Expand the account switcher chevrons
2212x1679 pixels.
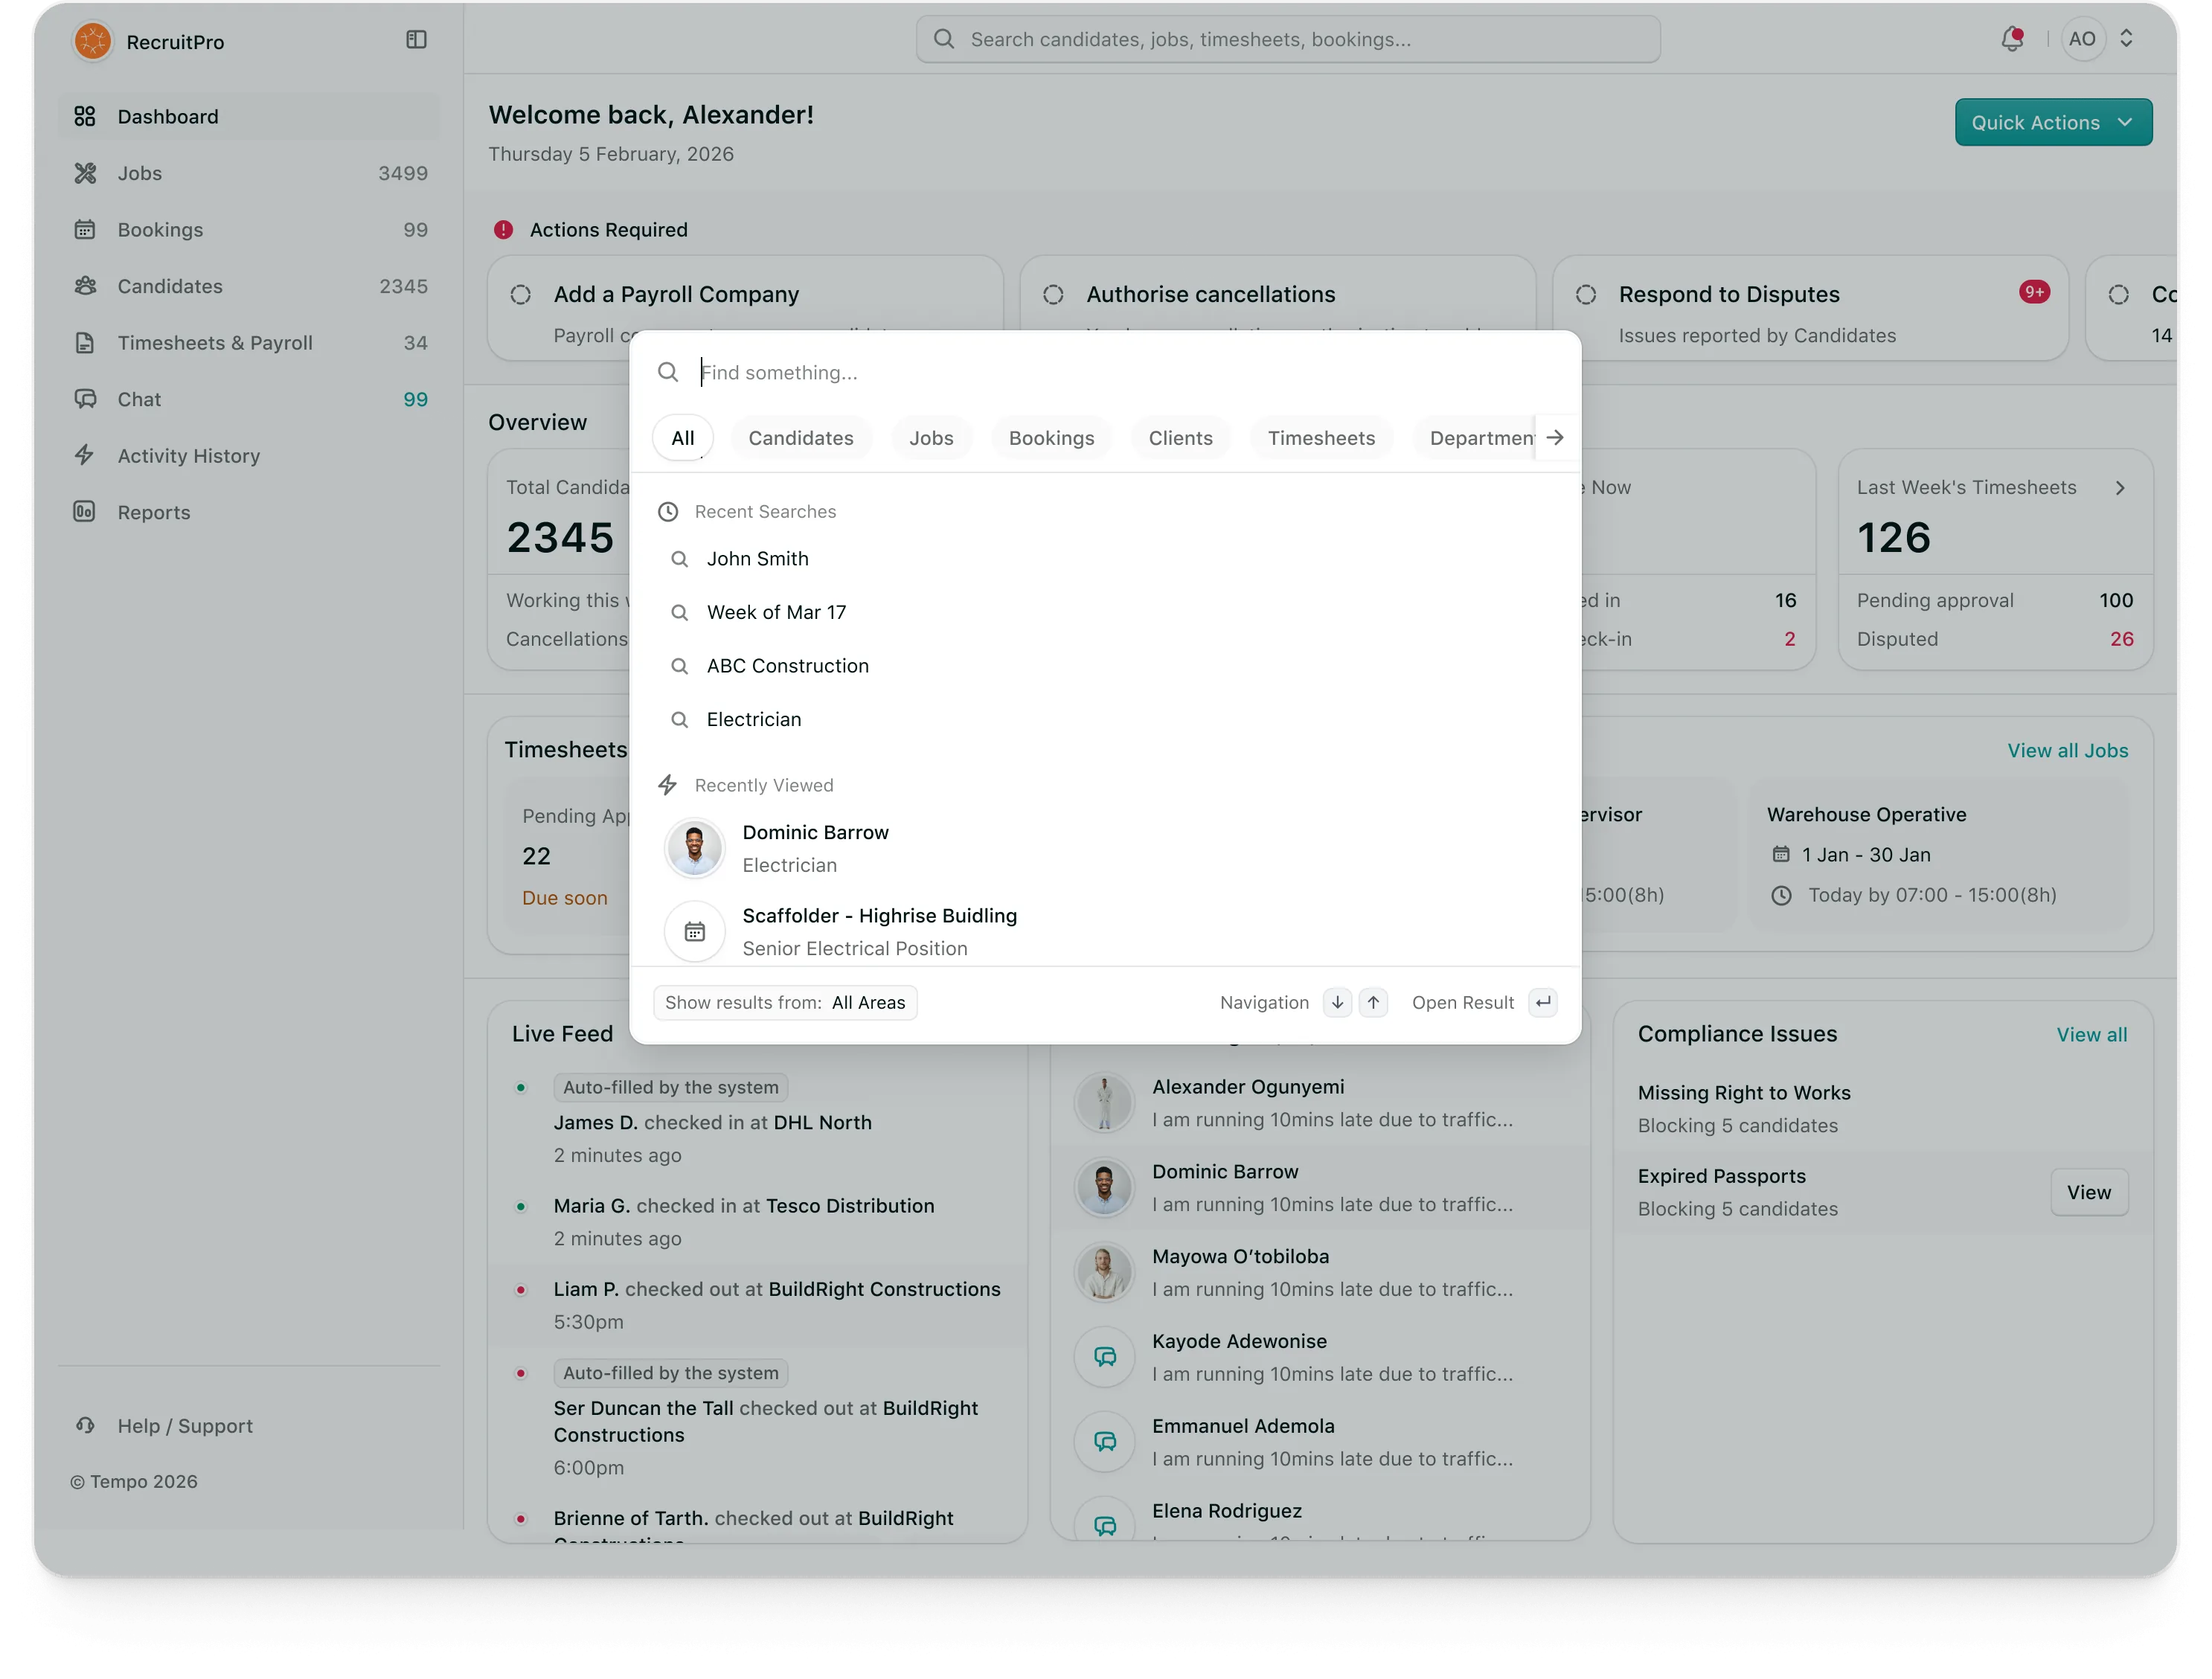point(2126,39)
